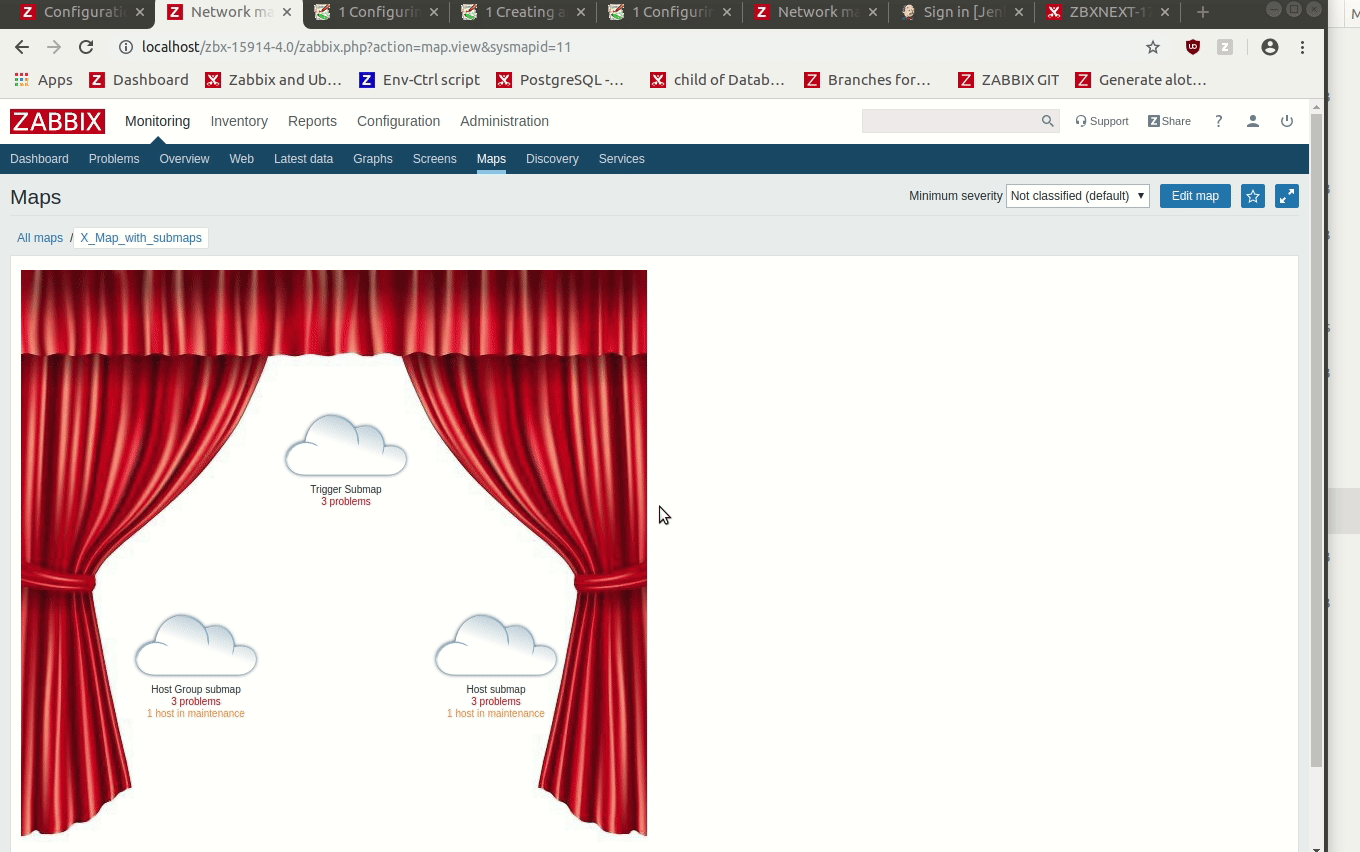The width and height of the screenshot is (1360, 852).
Task: Click the browser address bar
Action: coord(630,47)
